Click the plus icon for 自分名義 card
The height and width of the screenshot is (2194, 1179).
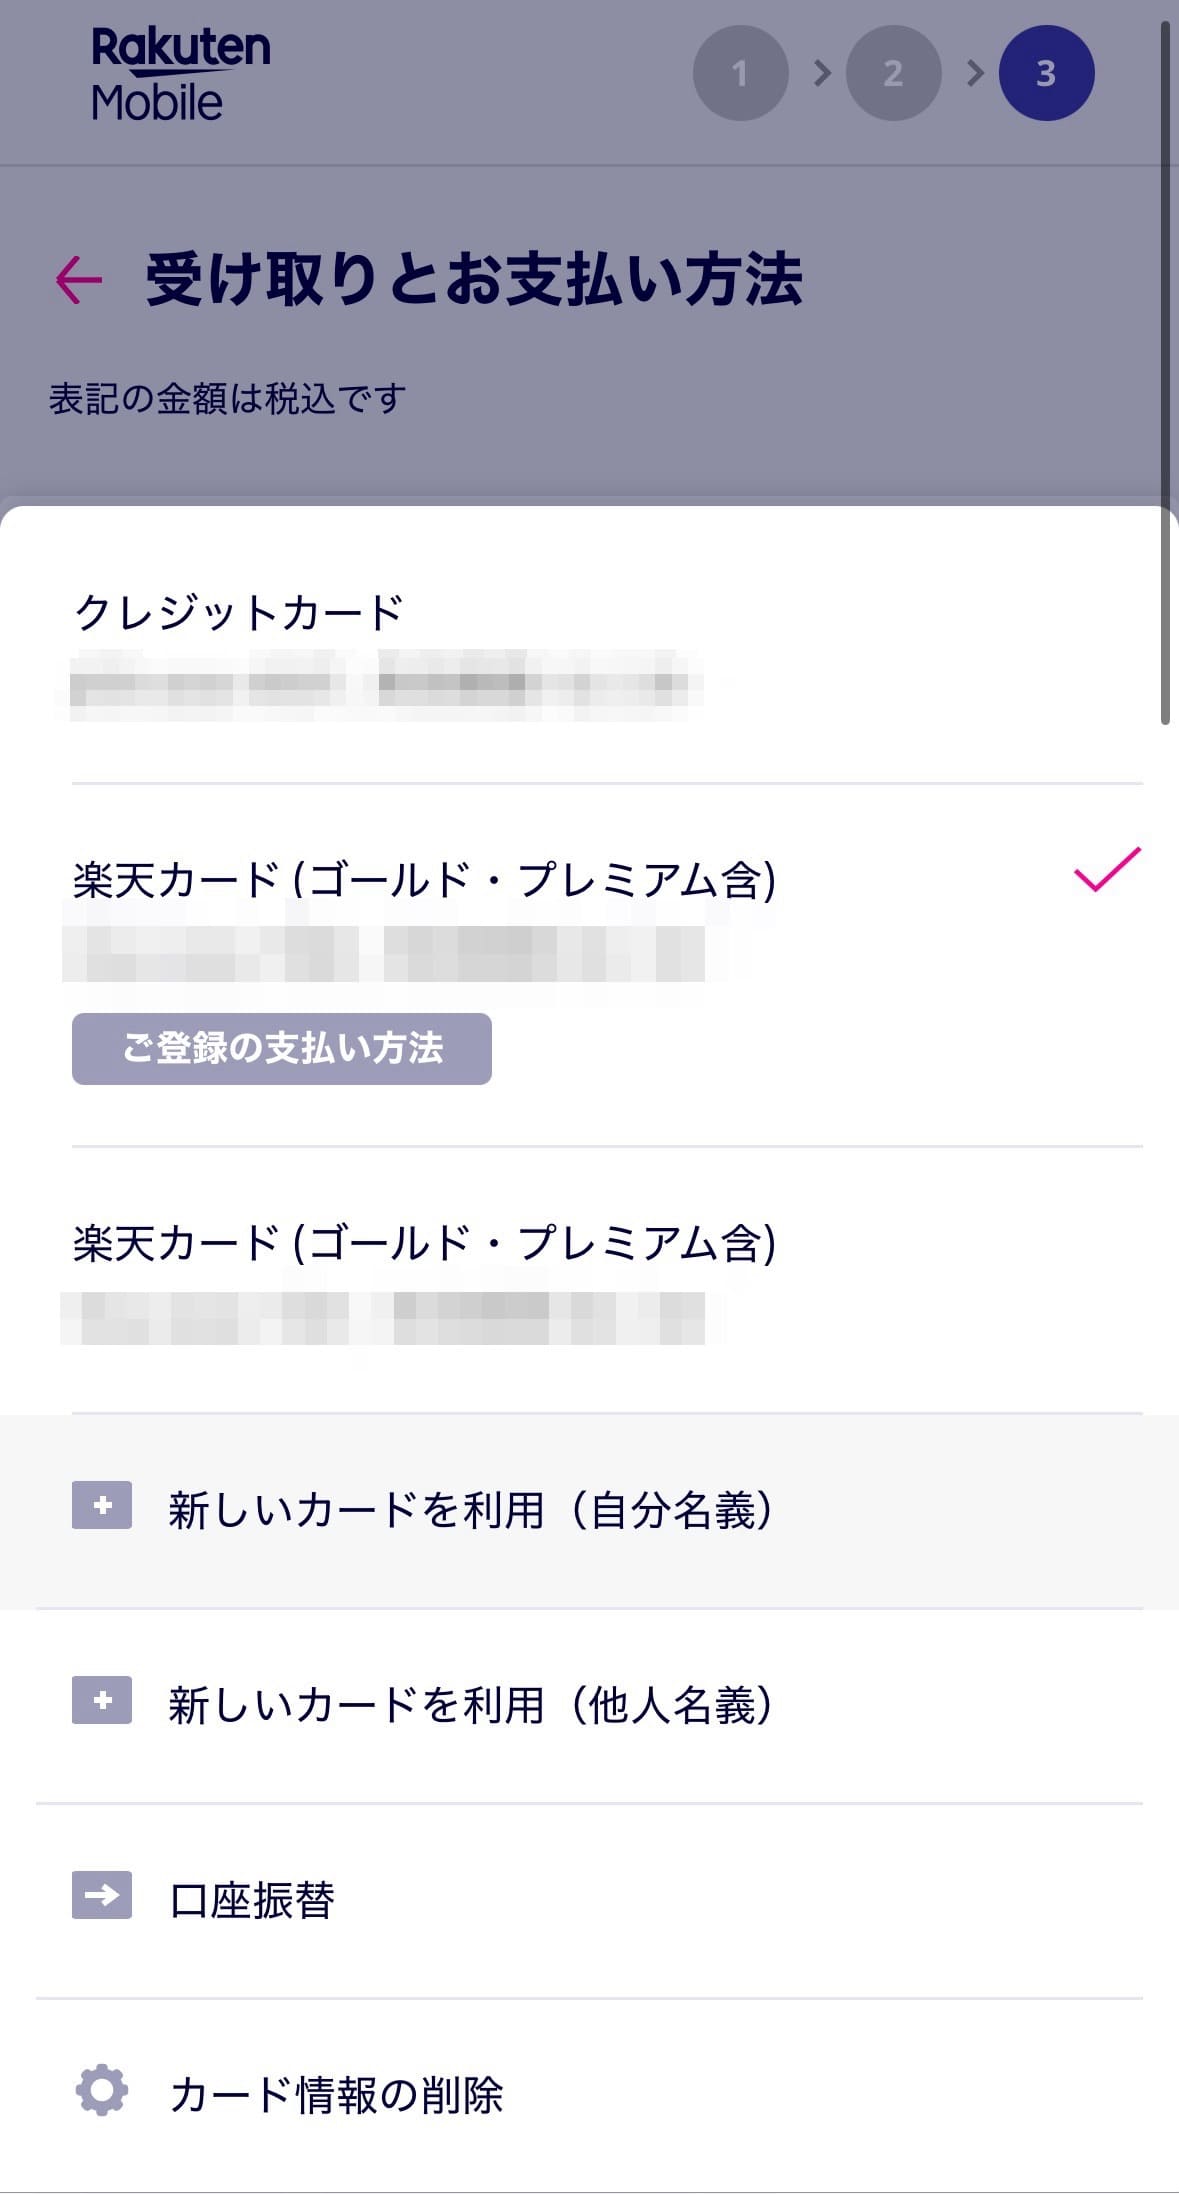pyautogui.click(x=102, y=1505)
